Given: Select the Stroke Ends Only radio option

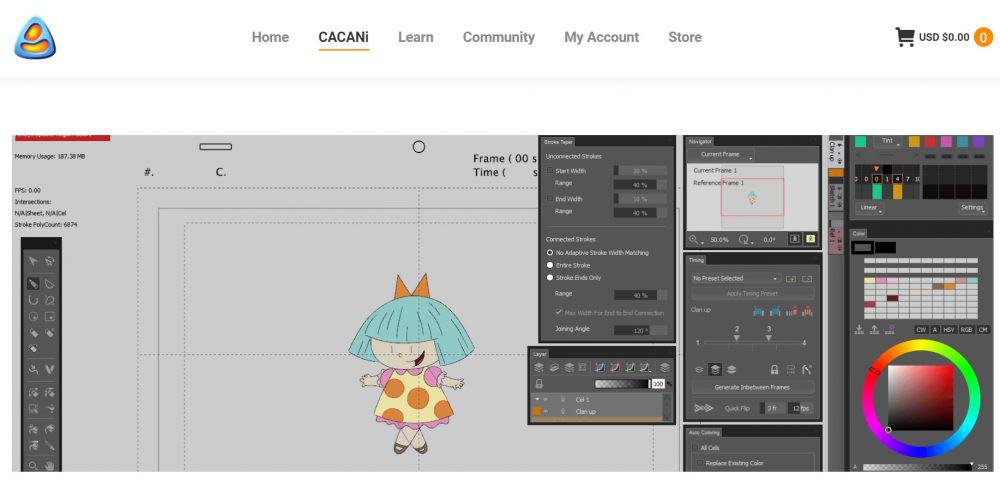Looking at the screenshot, I should tap(550, 278).
